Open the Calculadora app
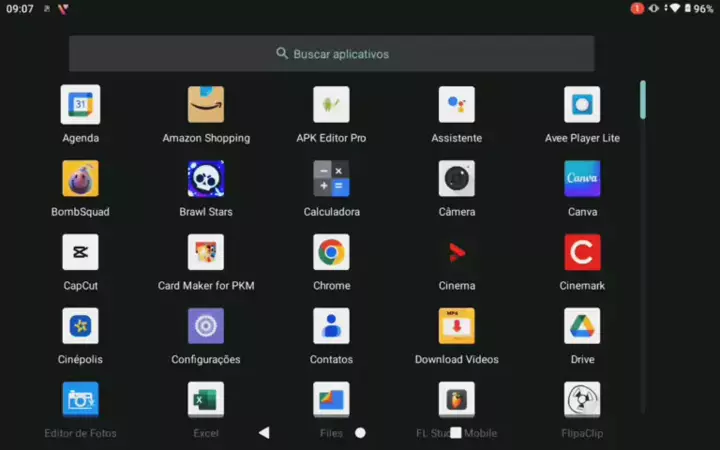 point(331,179)
